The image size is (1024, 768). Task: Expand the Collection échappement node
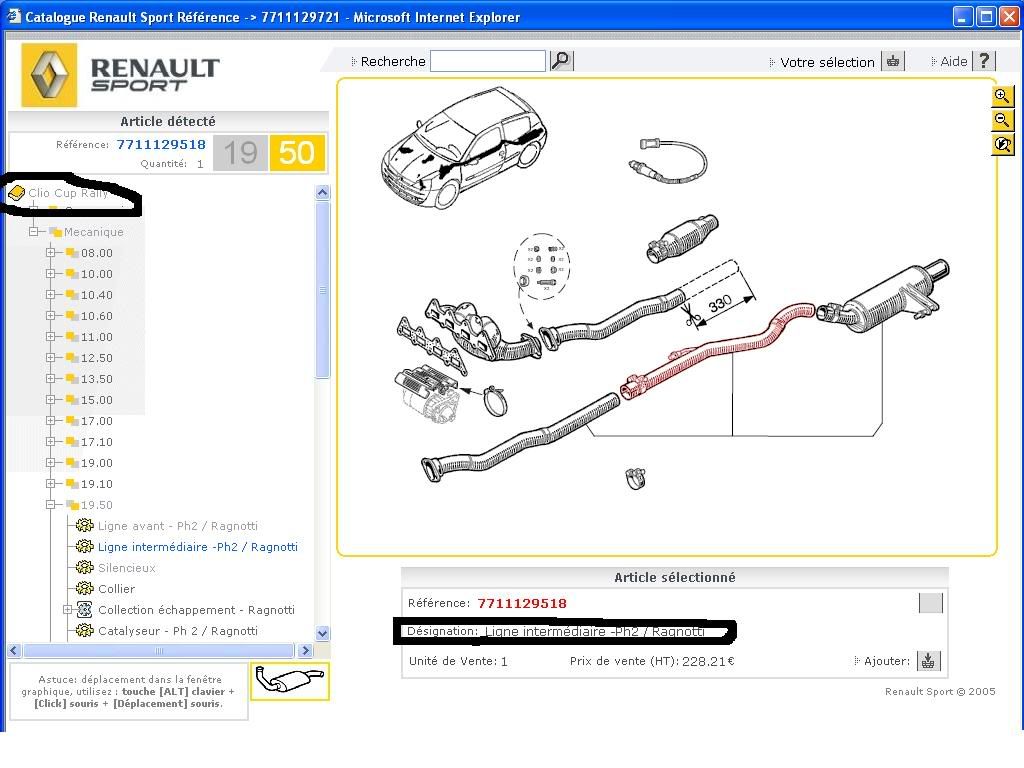[x=67, y=609]
